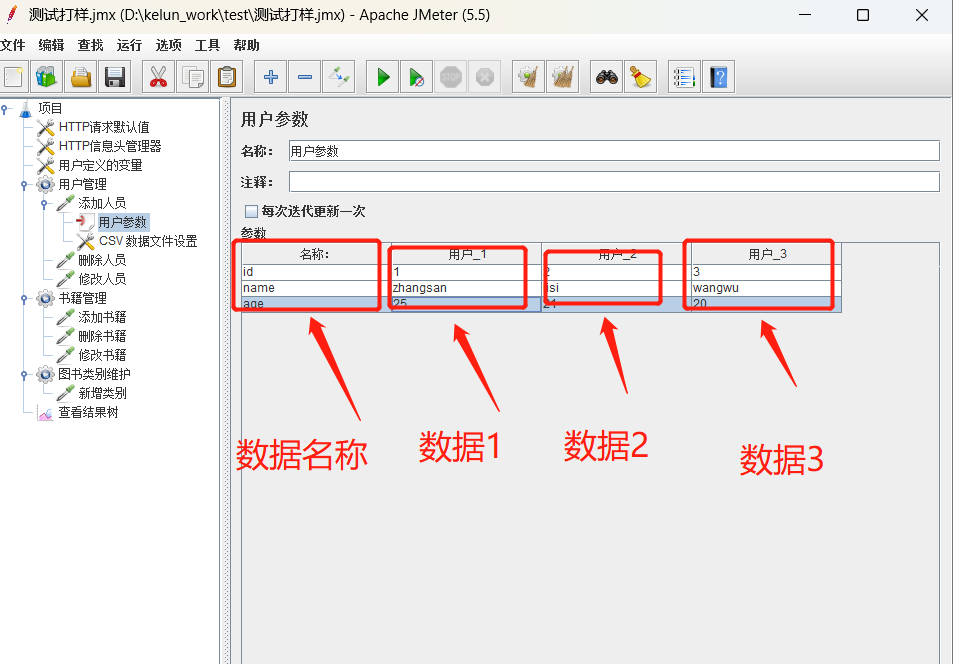Click the id parameter name cell
This screenshot has width=953, height=664.
pyautogui.click(x=316, y=272)
